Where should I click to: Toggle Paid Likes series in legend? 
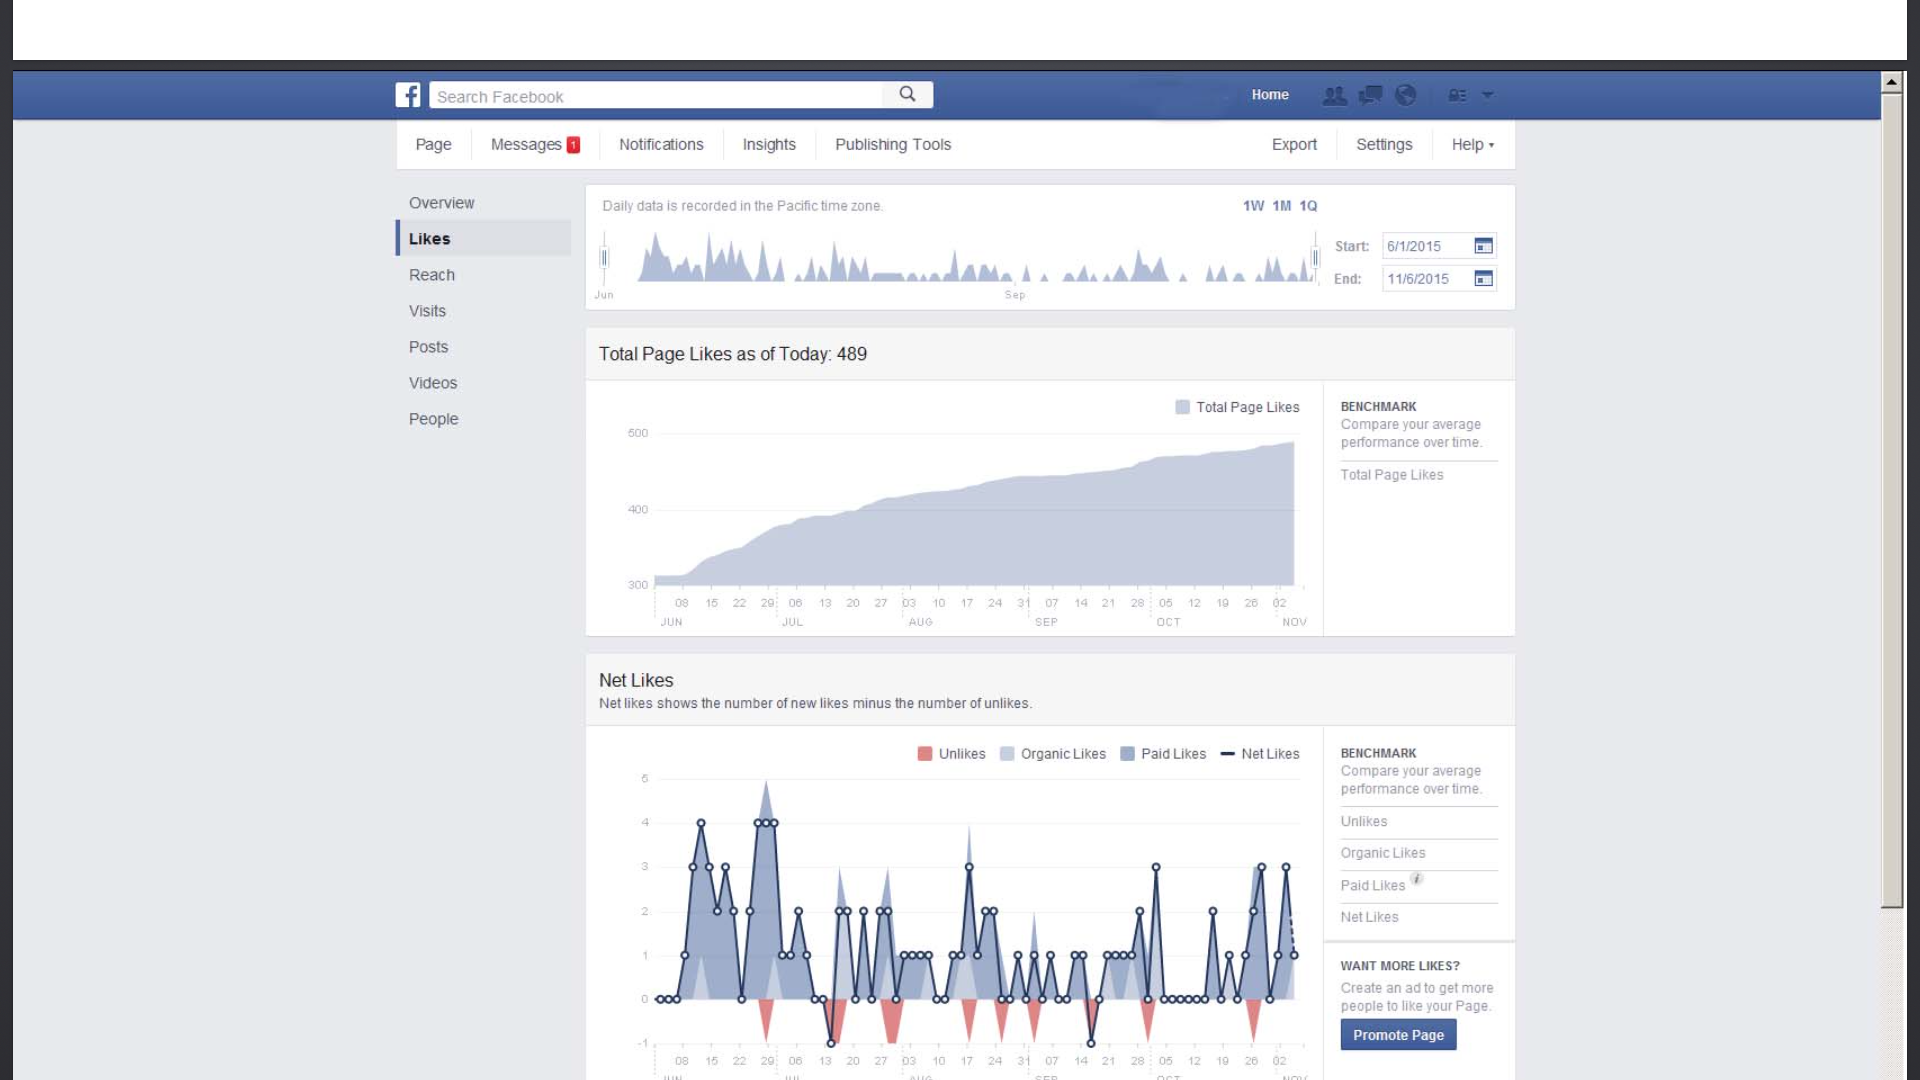pyautogui.click(x=1163, y=754)
